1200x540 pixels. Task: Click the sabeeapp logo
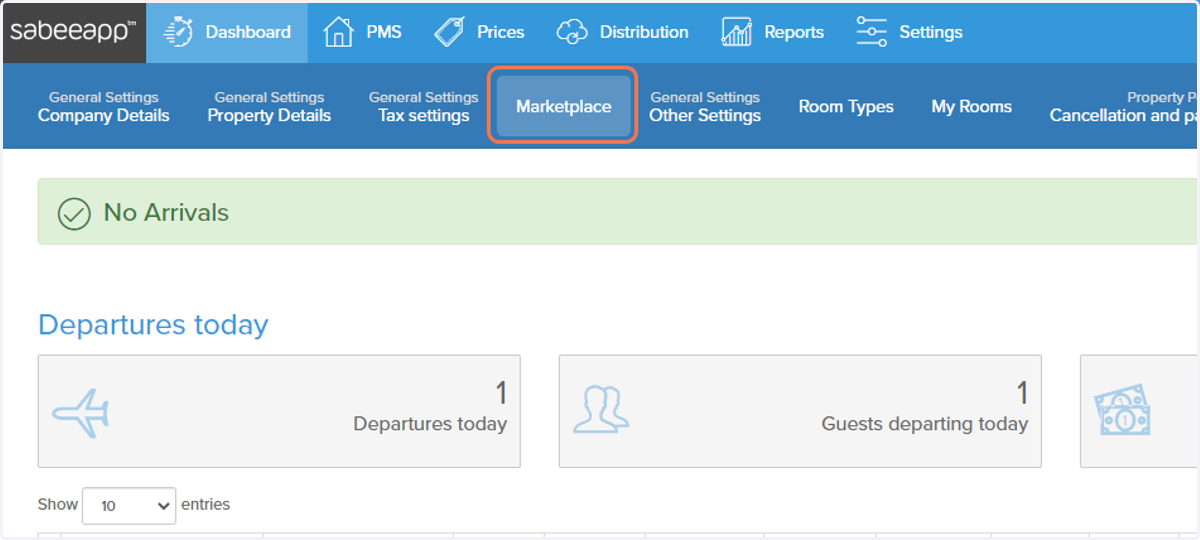point(74,32)
